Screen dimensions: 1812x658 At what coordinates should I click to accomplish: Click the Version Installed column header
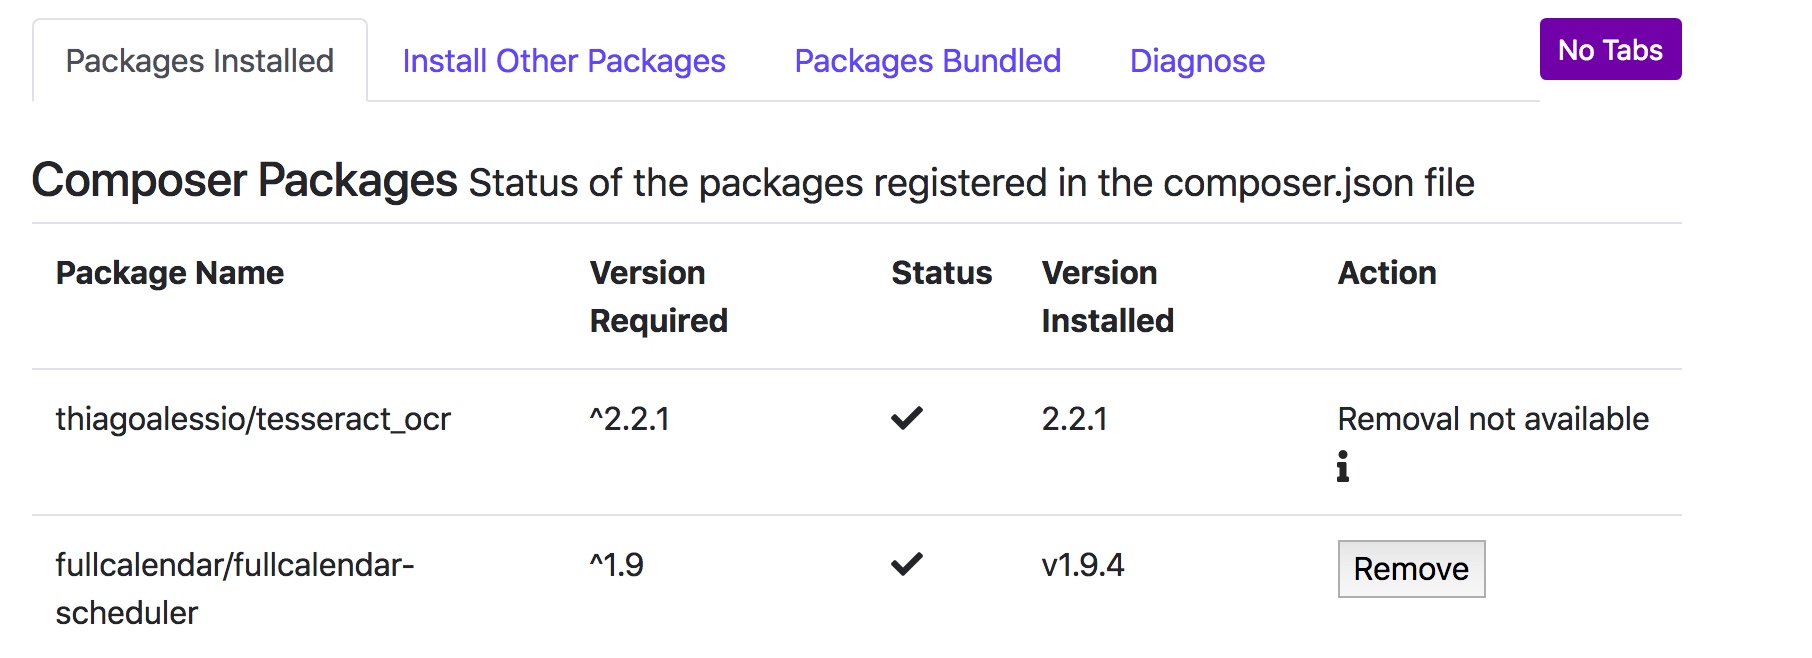coord(1107,297)
